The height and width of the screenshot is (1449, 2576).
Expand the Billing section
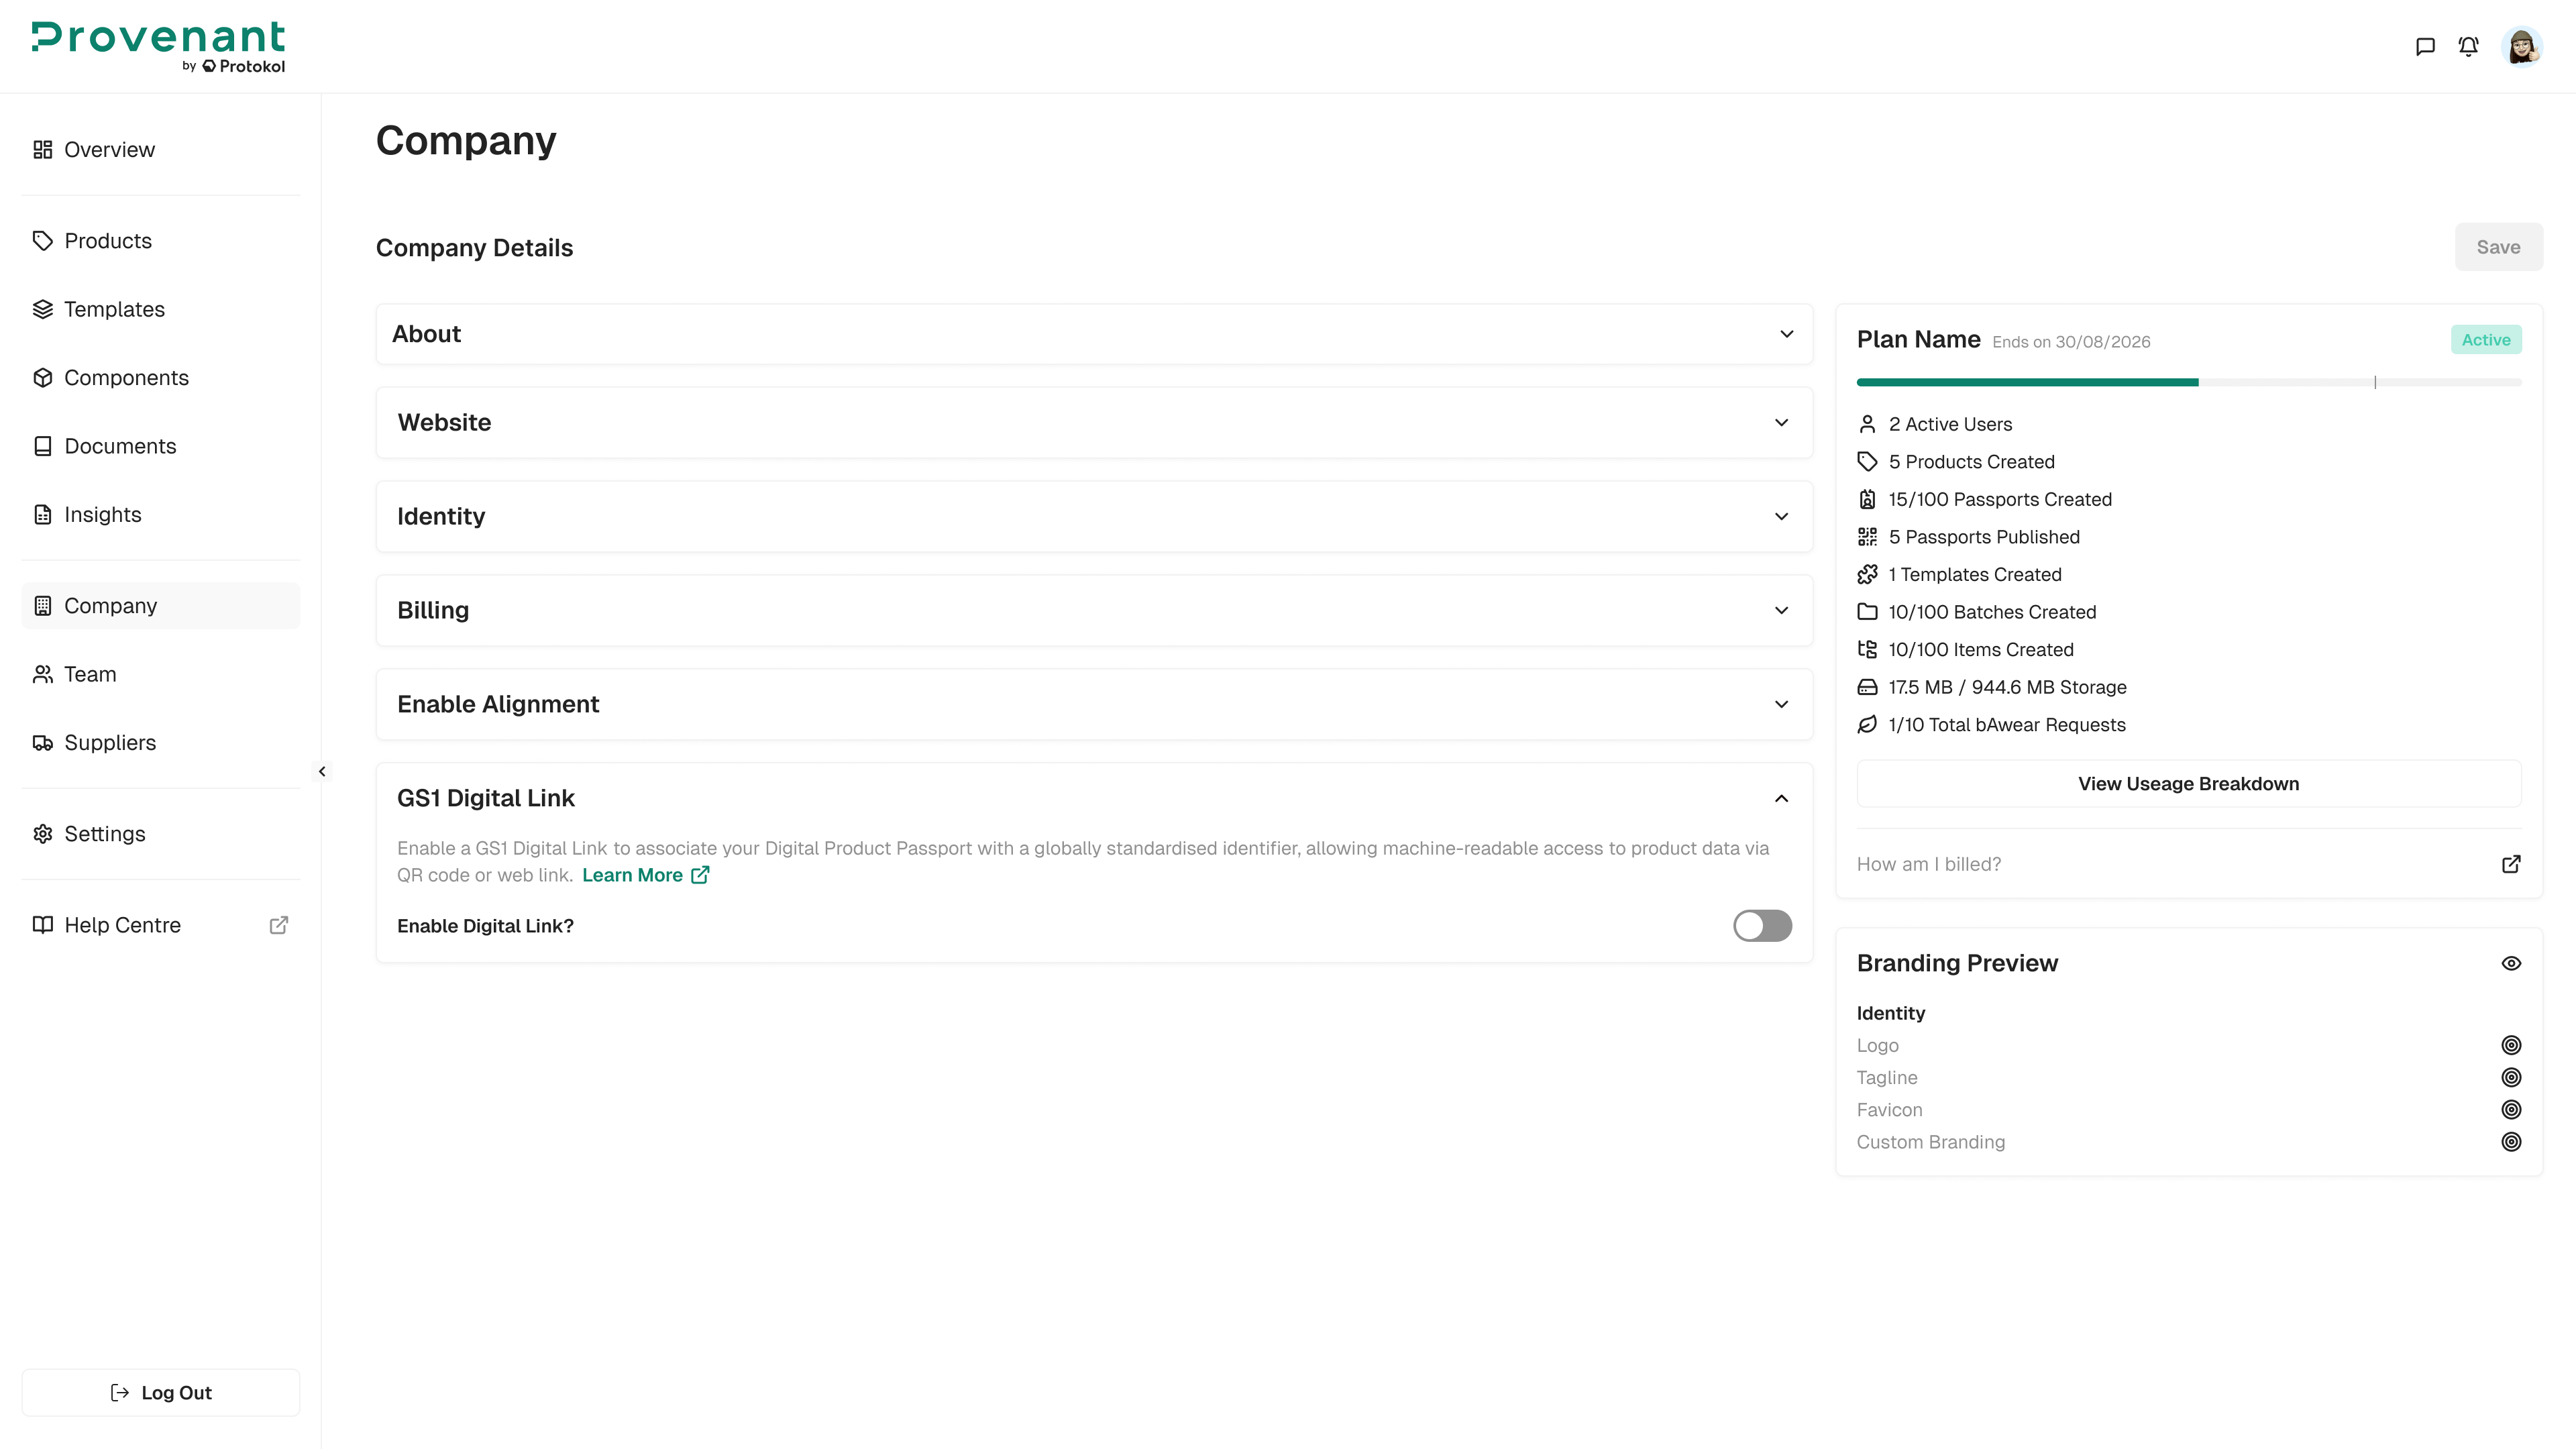[1094, 610]
